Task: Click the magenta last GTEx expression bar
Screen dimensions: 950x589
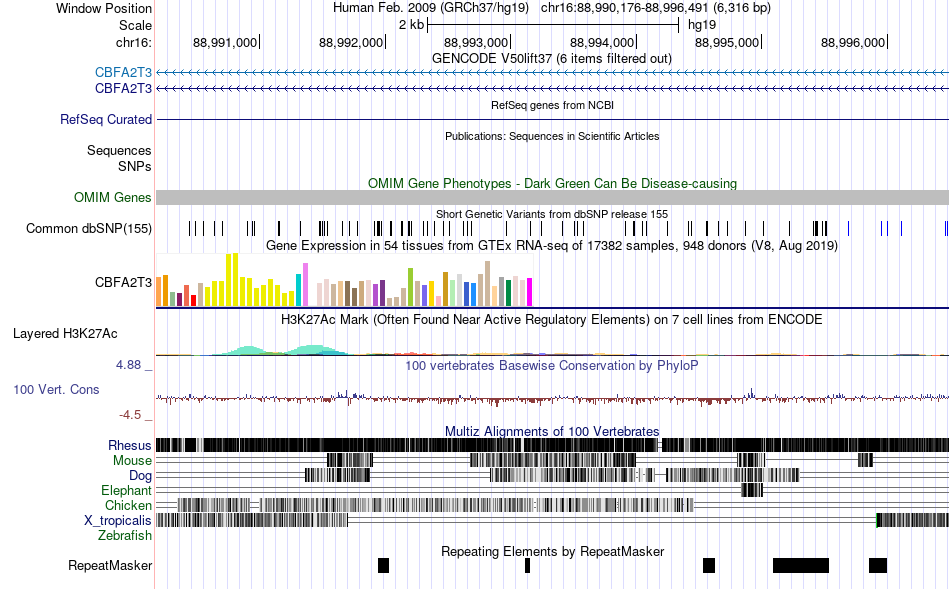Action: coord(529,292)
